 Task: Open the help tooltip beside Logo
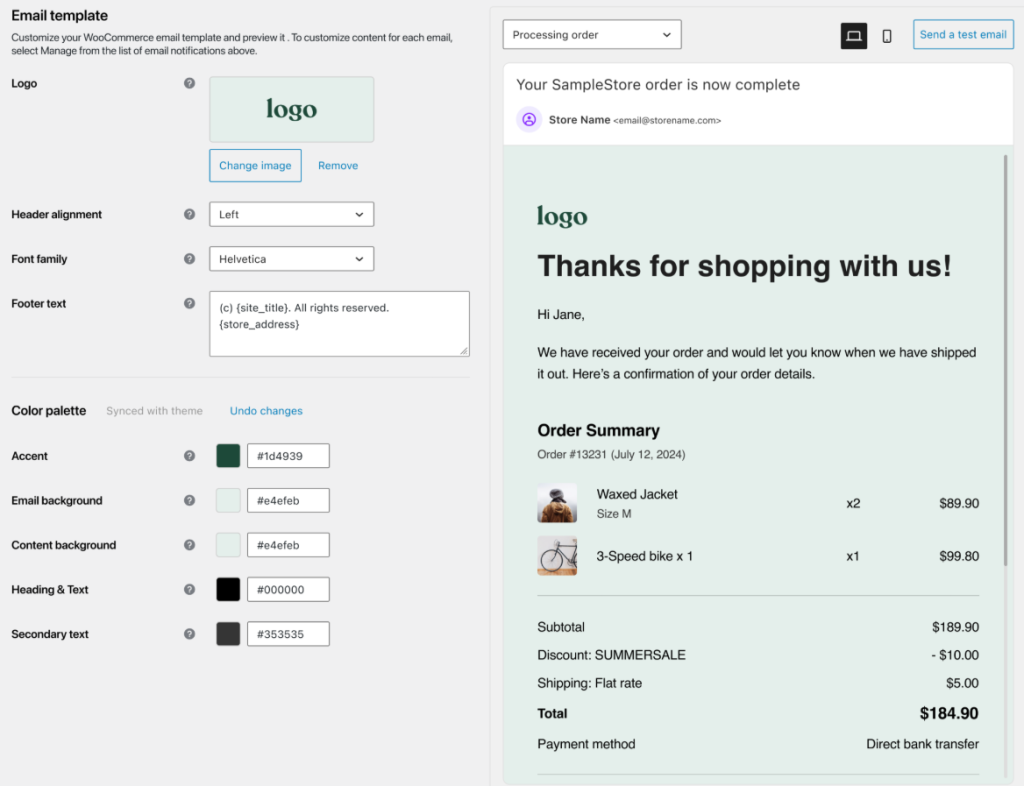pyautogui.click(x=189, y=83)
